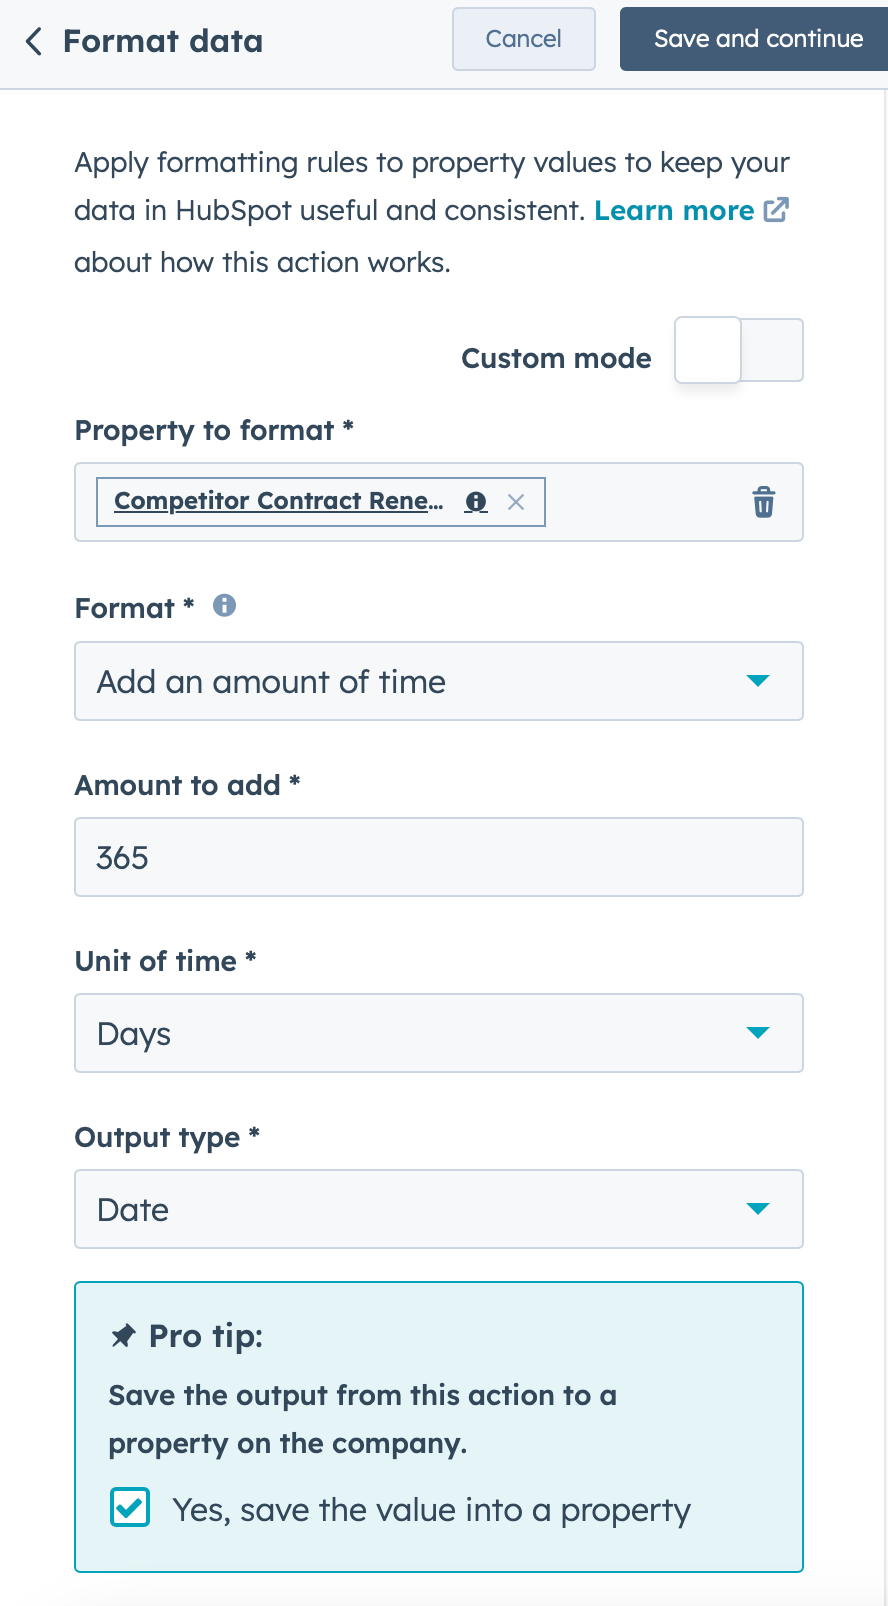Cancel the Format data action

coord(523,39)
